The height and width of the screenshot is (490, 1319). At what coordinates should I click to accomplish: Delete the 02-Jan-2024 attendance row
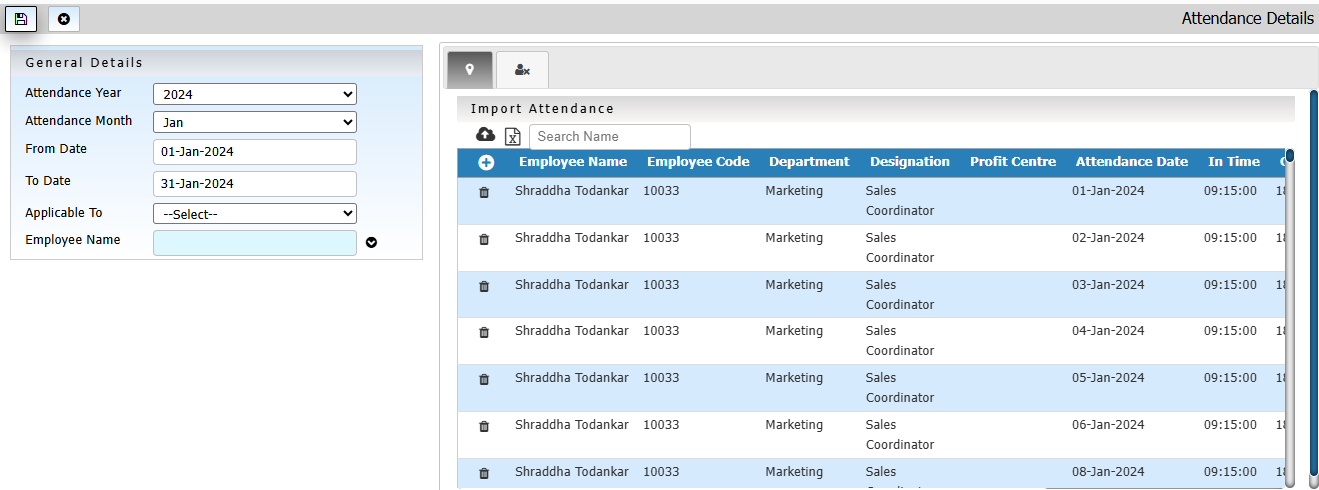coord(484,239)
